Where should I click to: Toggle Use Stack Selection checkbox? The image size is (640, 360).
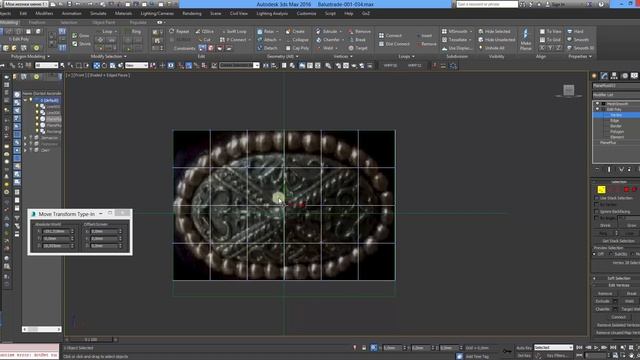coord(596,198)
